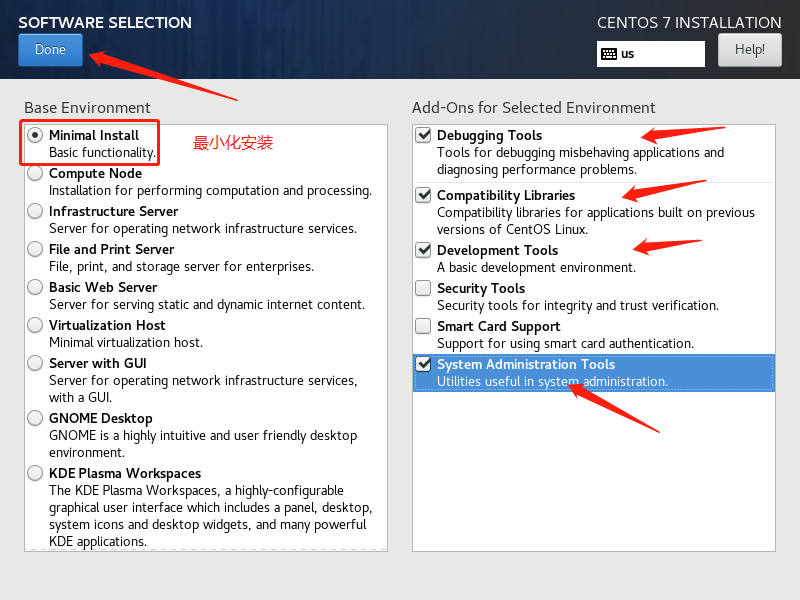Disable Development Tools add-on
Screen dimensions: 800x600
pos(423,250)
